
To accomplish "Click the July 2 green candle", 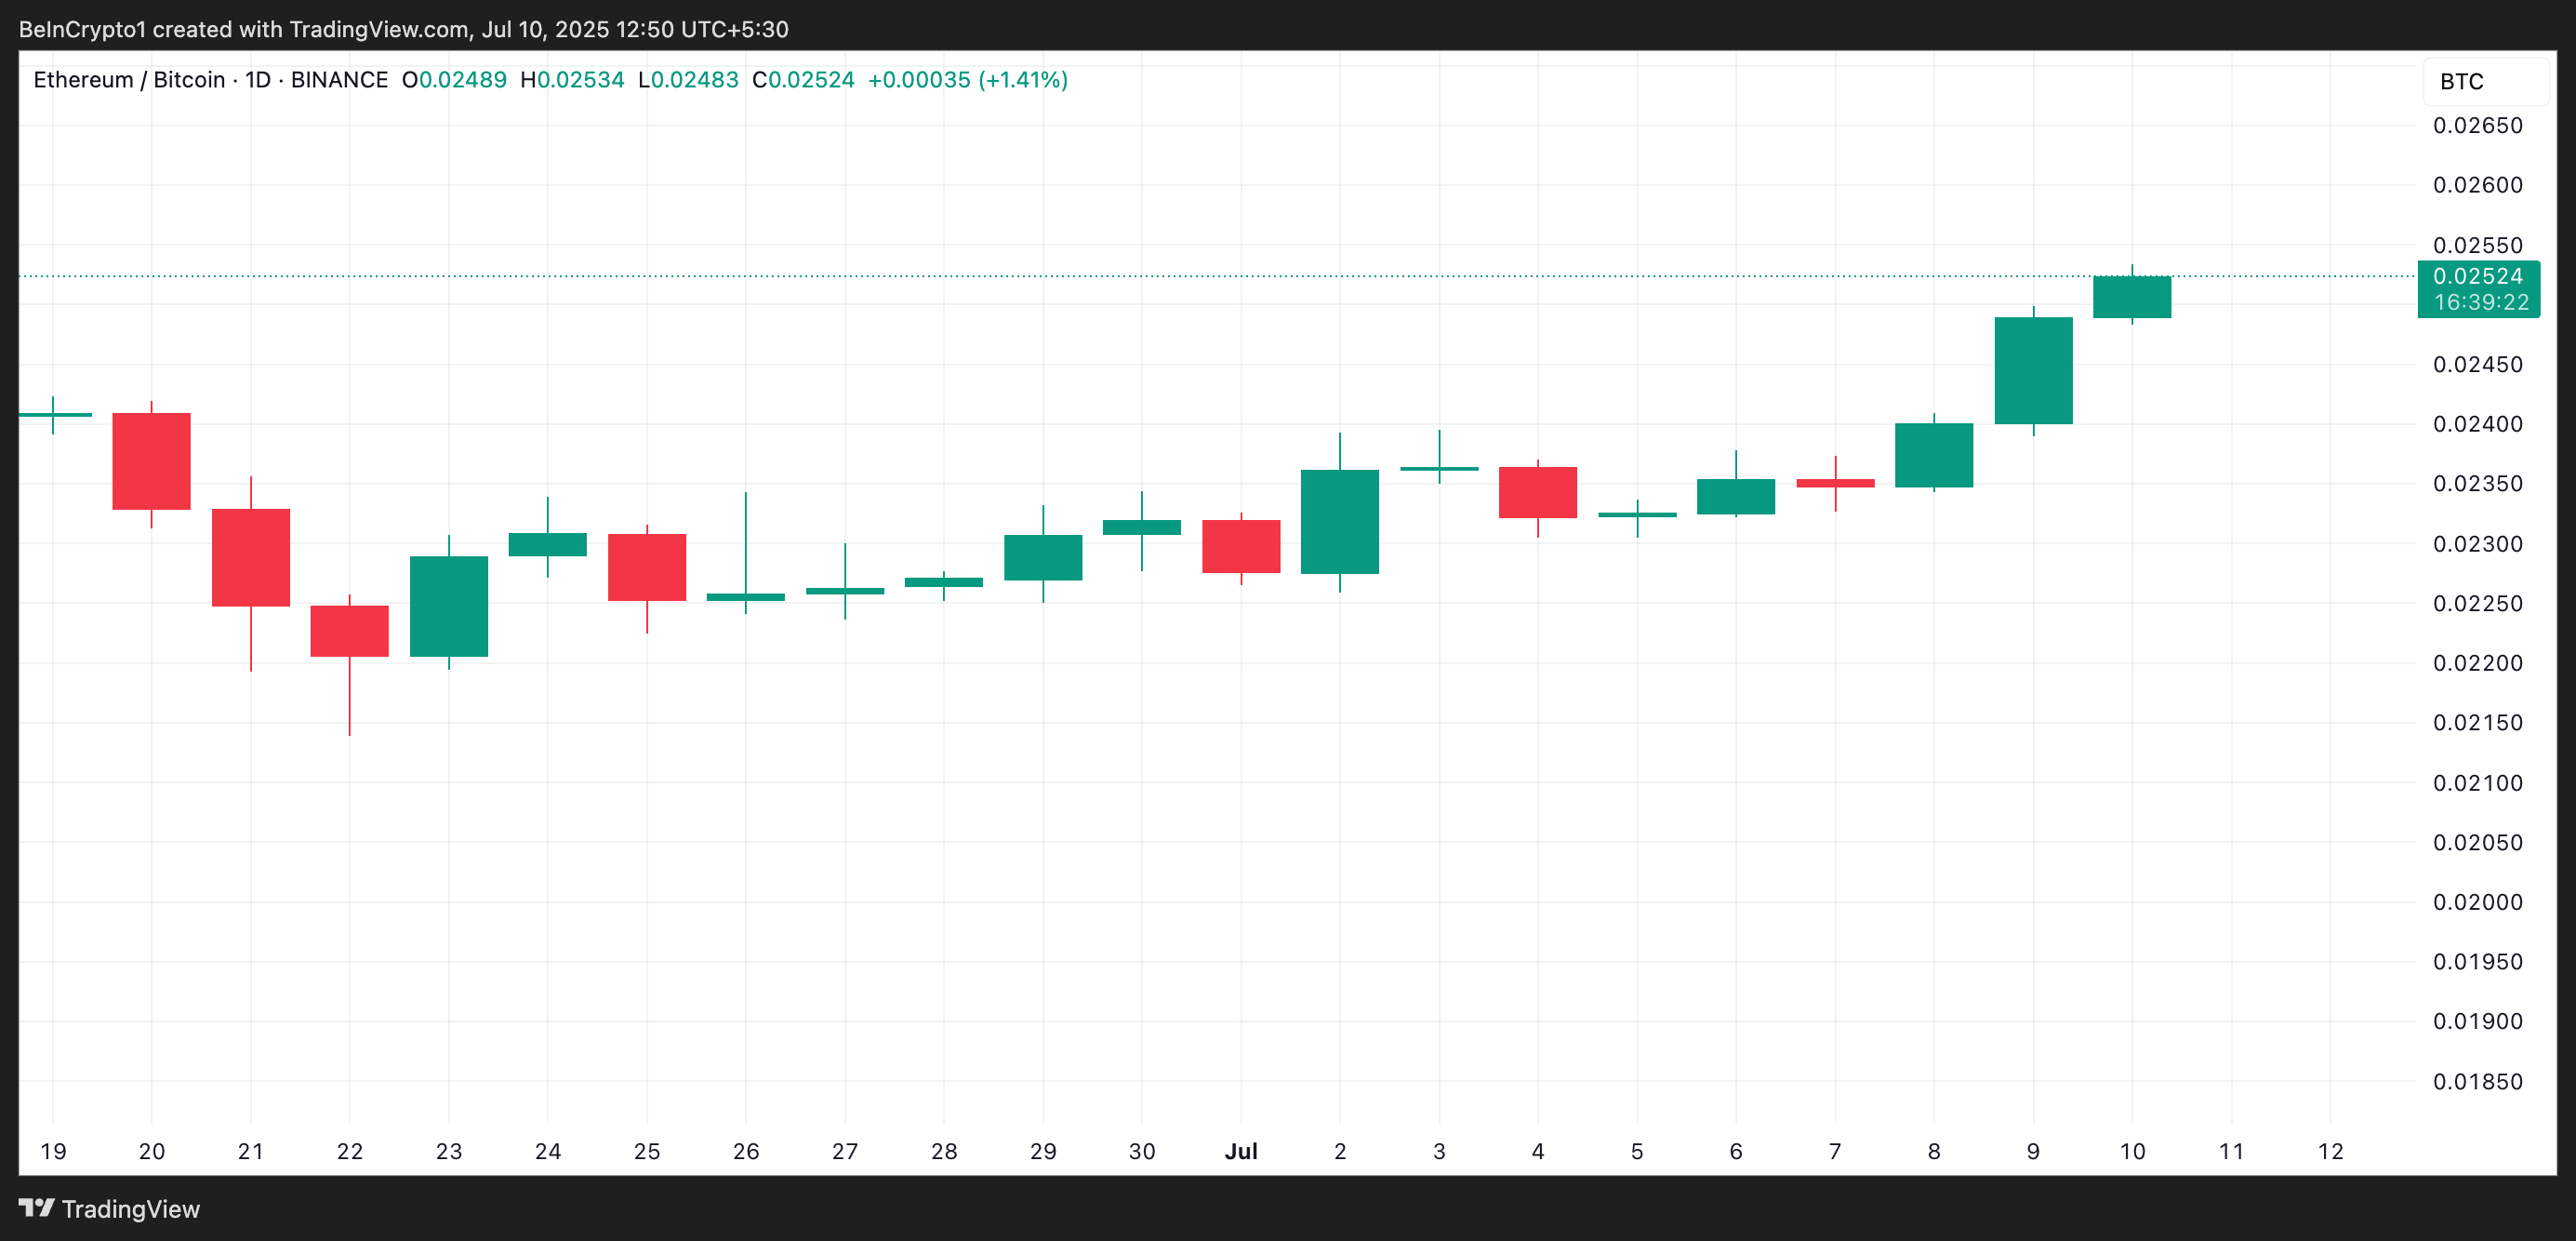I will coord(1339,521).
